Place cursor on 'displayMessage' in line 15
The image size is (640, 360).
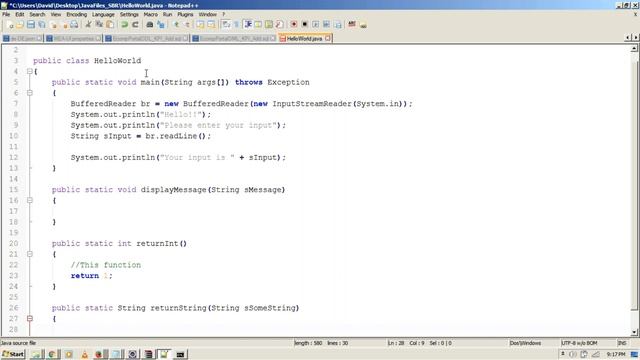coord(173,190)
